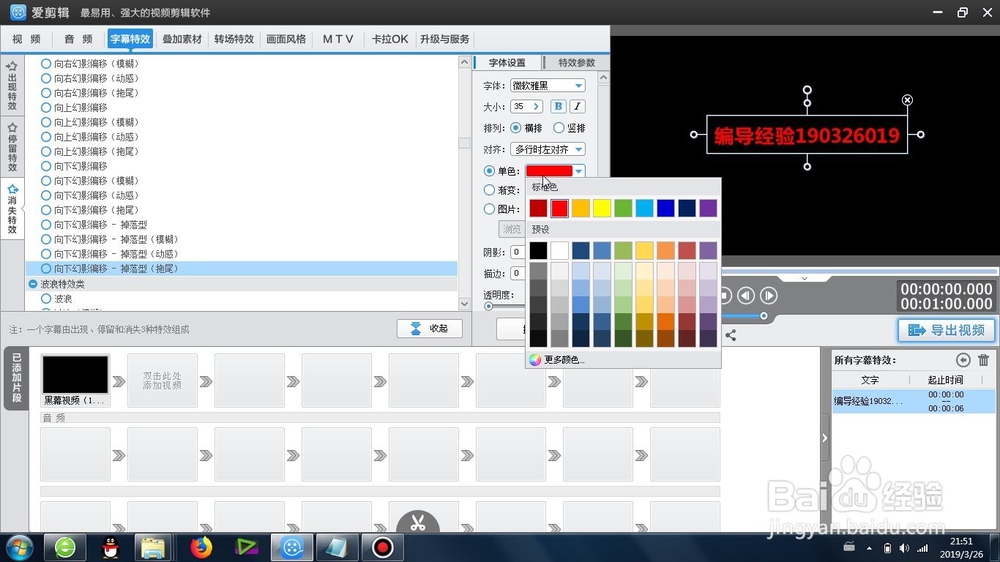
Task: Open the disappear effects side tab
Action: click(12, 209)
